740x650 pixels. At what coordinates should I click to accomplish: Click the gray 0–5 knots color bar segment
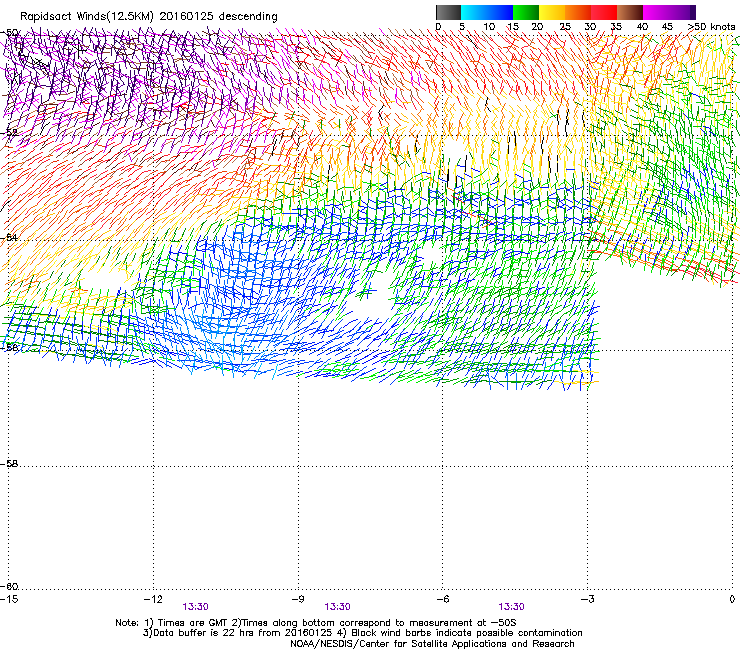(448, 12)
